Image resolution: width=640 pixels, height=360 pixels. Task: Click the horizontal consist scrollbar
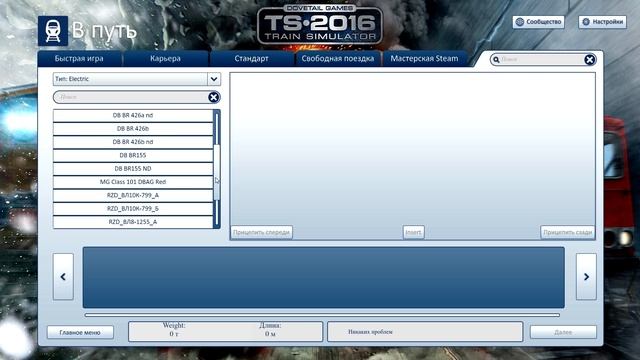pos(322,315)
